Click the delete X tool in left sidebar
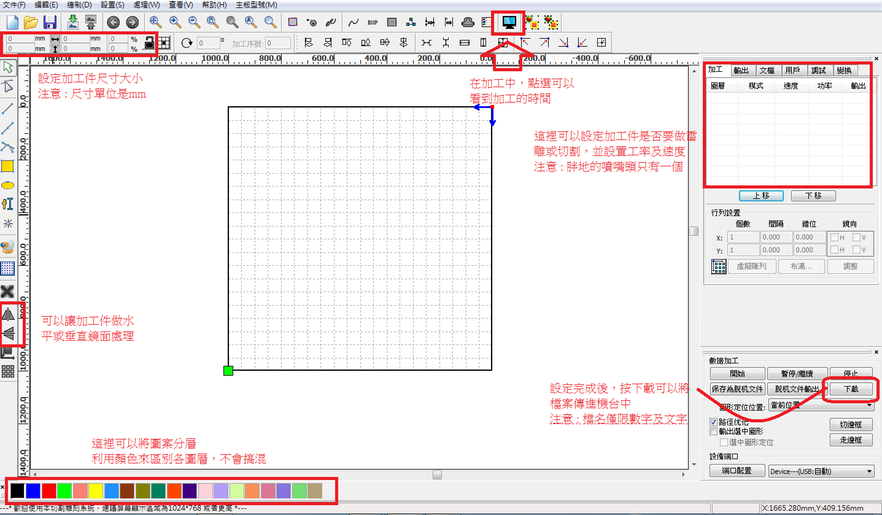 [x=7, y=291]
